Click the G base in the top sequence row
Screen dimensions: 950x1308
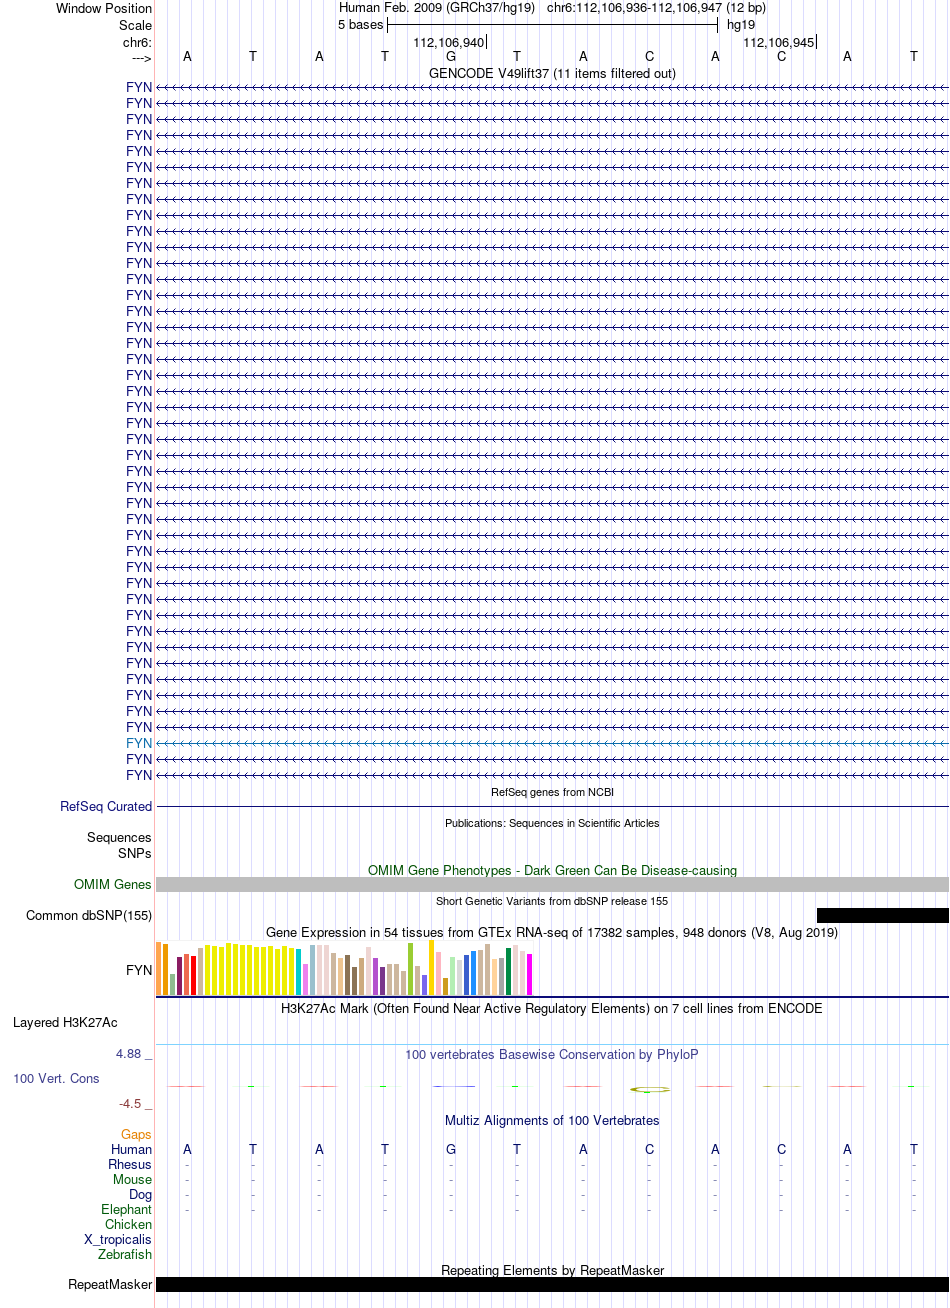(x=451, y=56)
